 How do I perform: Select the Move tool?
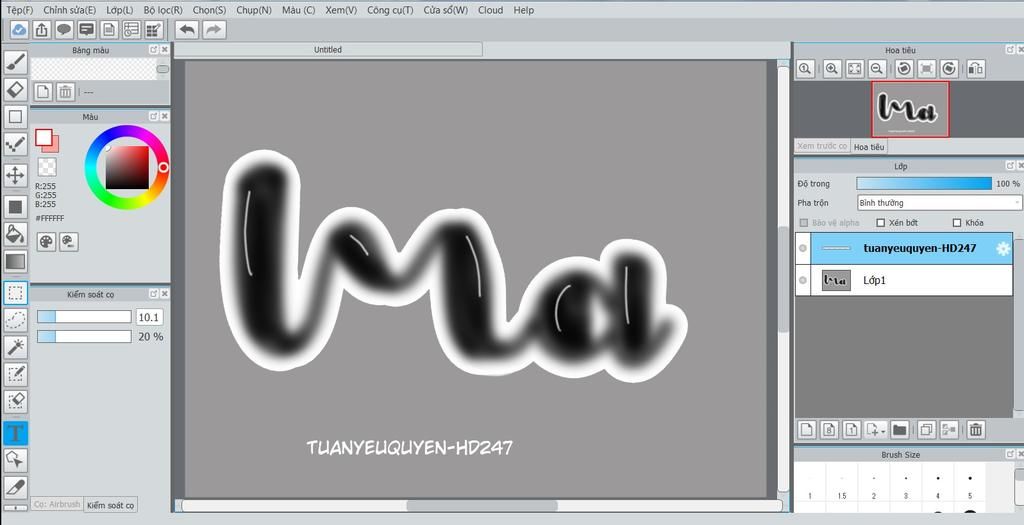[x=15, y=175]
